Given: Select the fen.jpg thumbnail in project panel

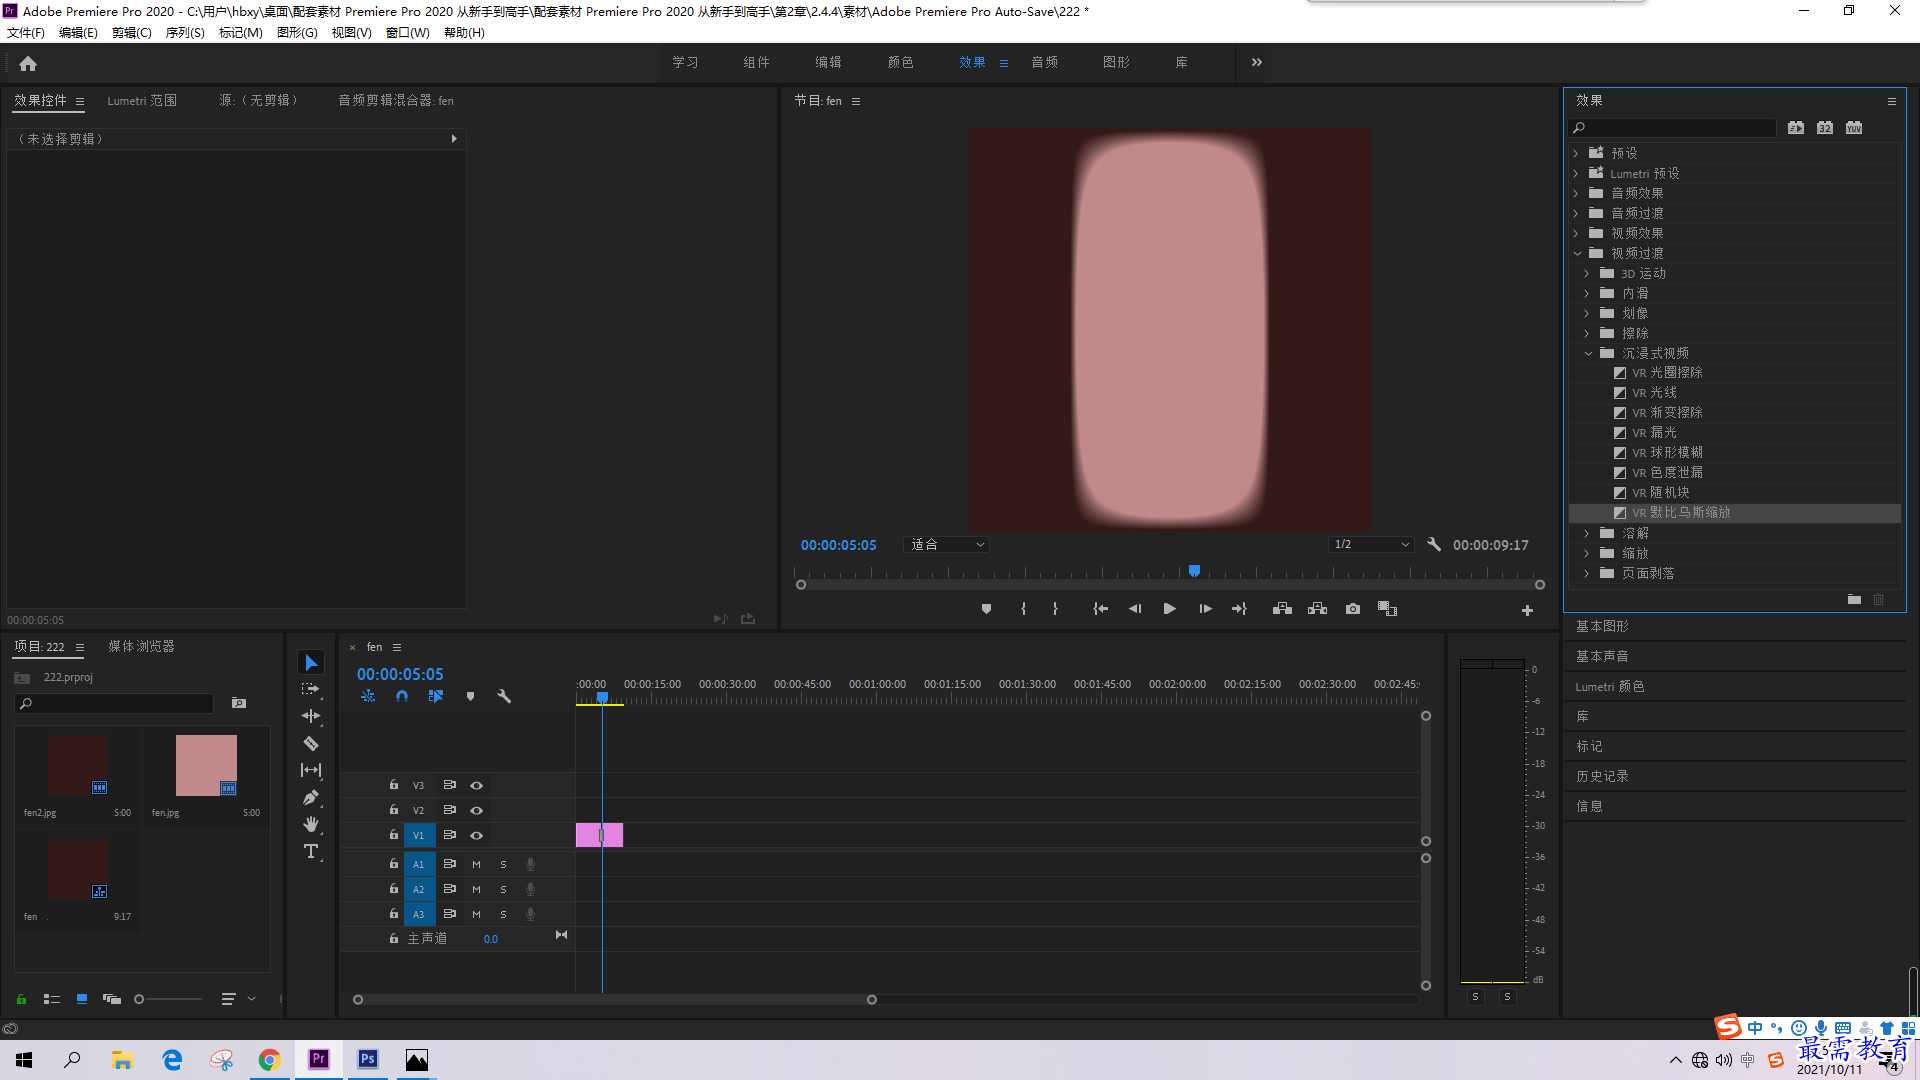Looking at the screenshot, I should (x=206, y=765).
